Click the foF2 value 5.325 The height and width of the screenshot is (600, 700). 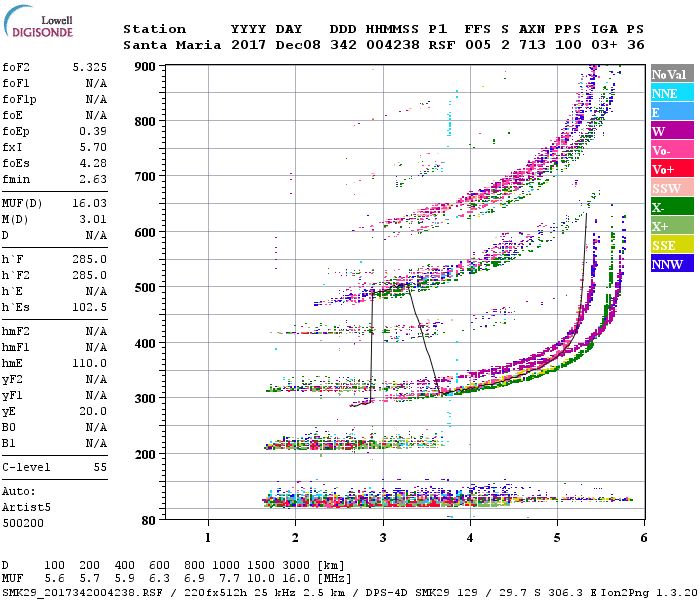click(90, 67)
